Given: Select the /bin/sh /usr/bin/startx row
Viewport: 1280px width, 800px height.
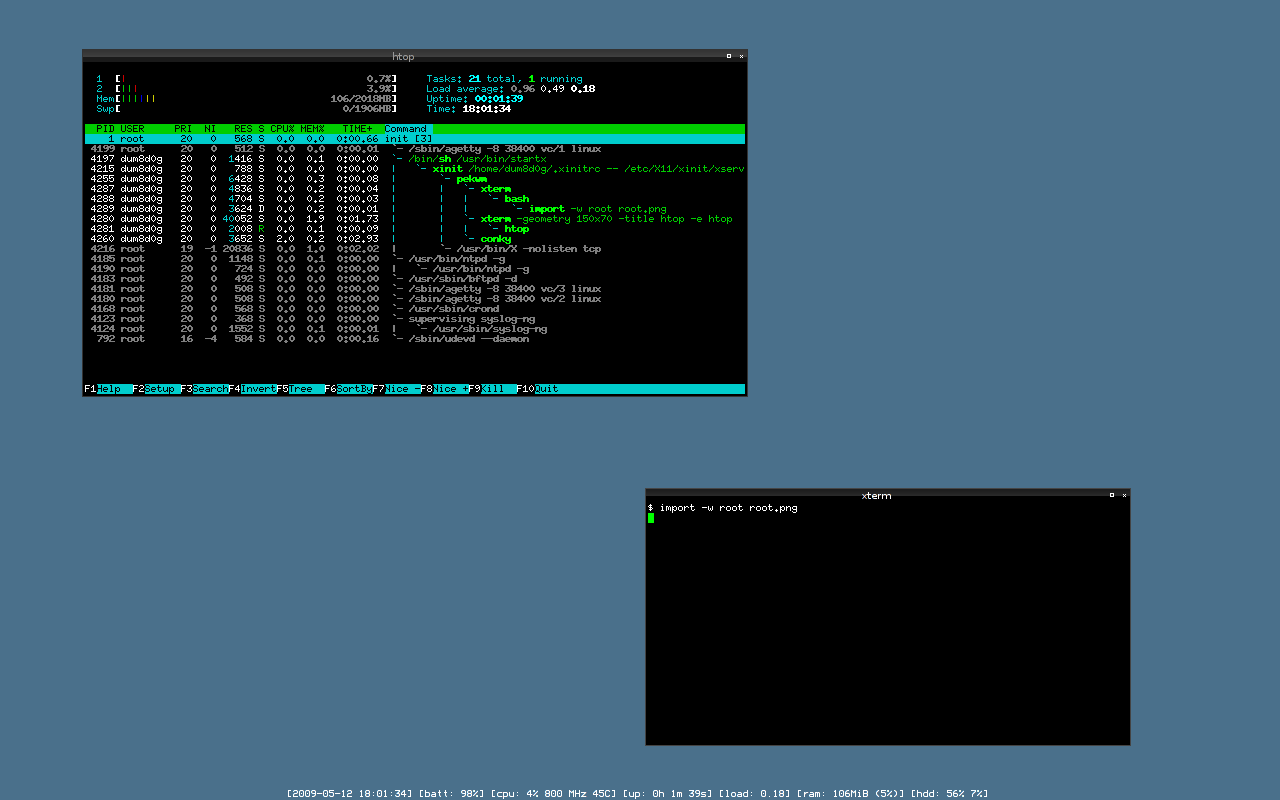Looking at the screenshot, I should [x=415, y=159].
